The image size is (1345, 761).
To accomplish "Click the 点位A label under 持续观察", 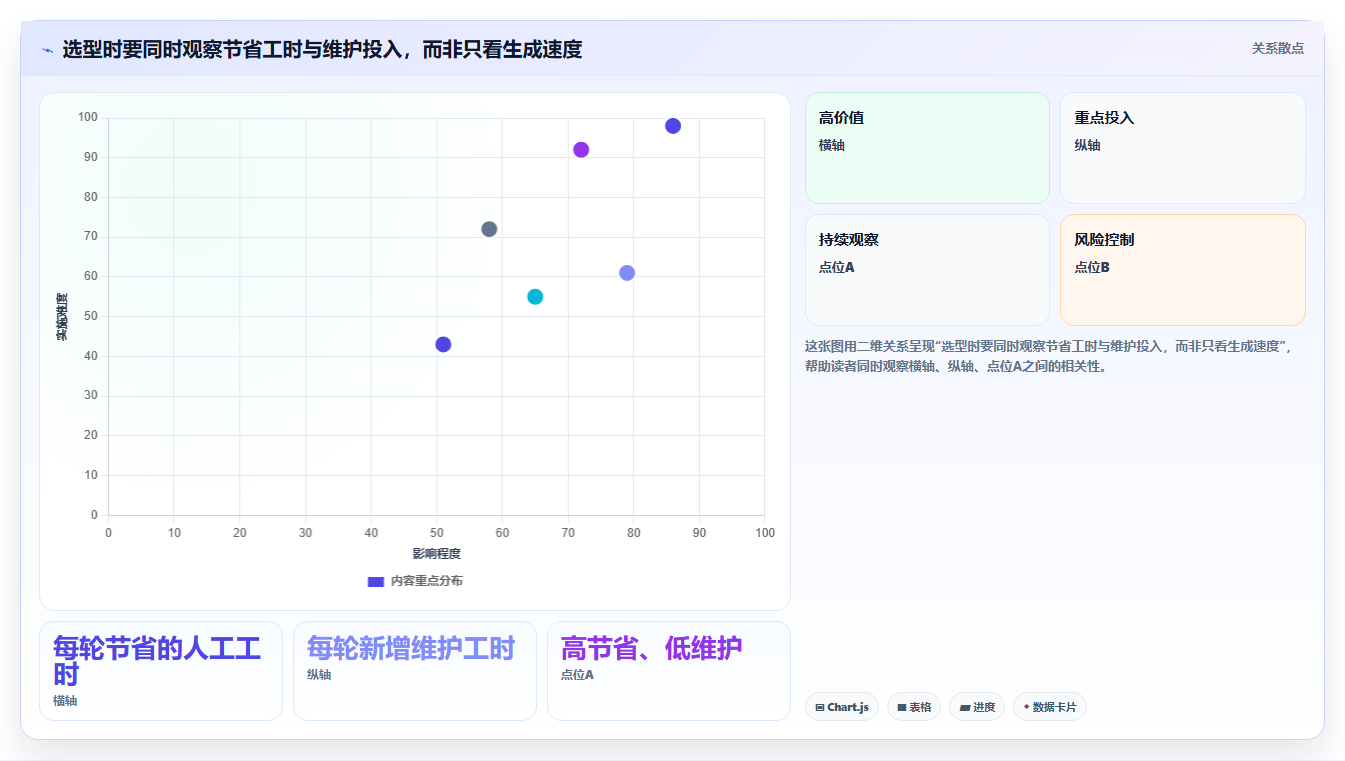I will coord(837,267).
